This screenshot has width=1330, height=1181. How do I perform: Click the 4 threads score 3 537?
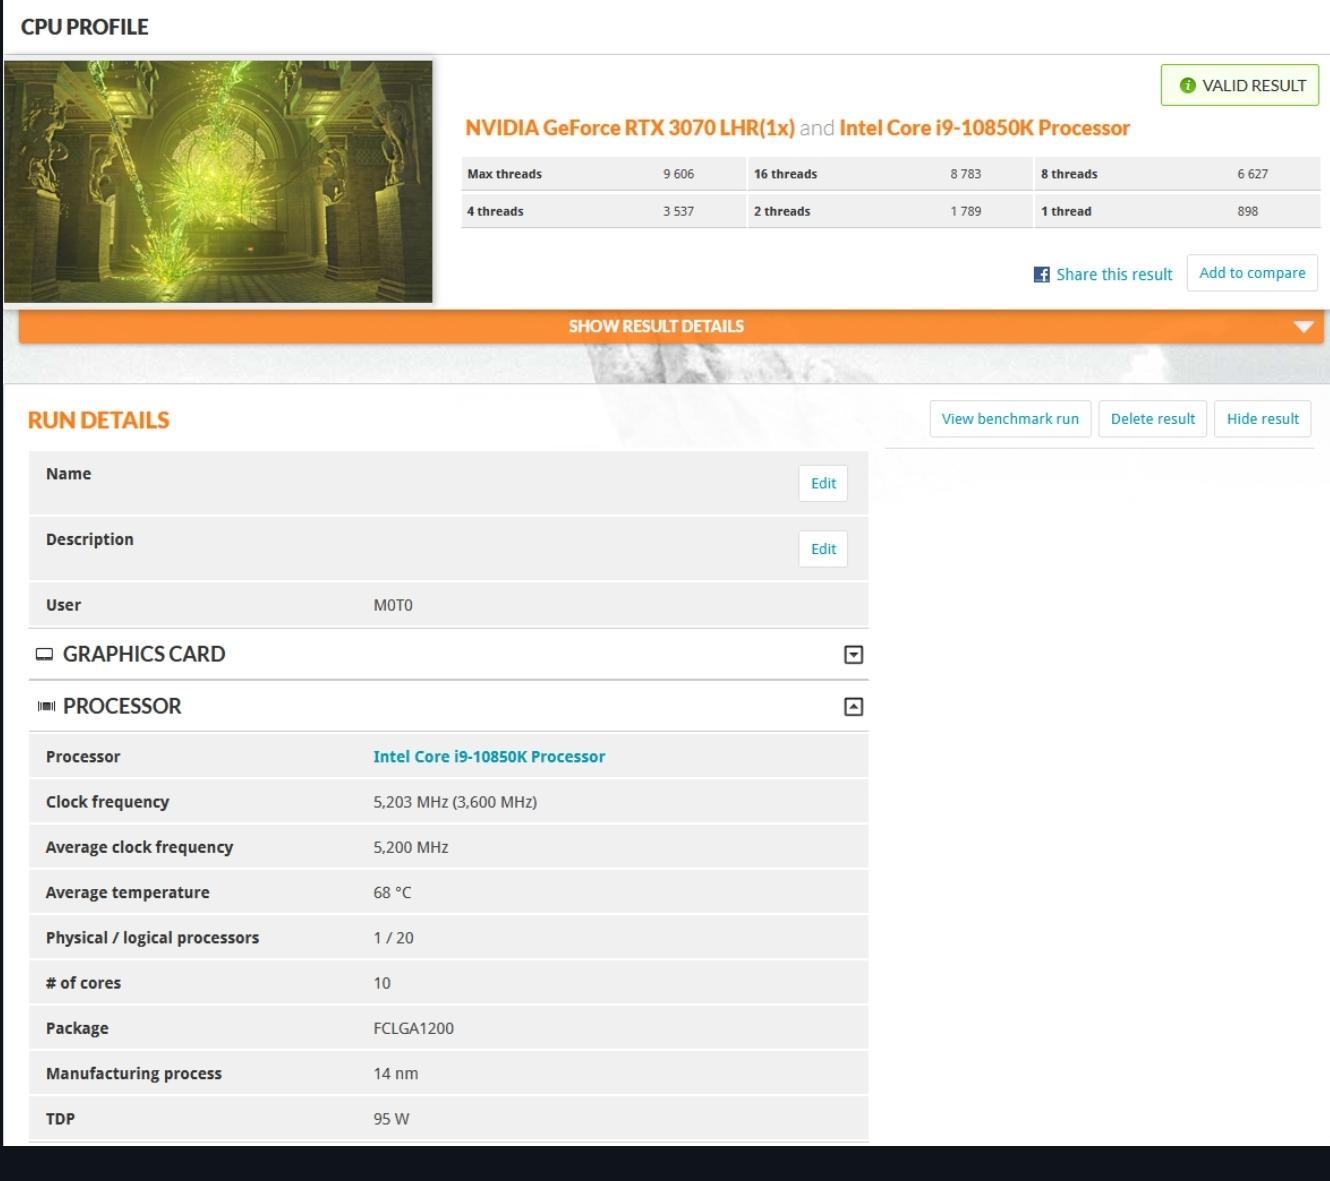coord(678,211)
